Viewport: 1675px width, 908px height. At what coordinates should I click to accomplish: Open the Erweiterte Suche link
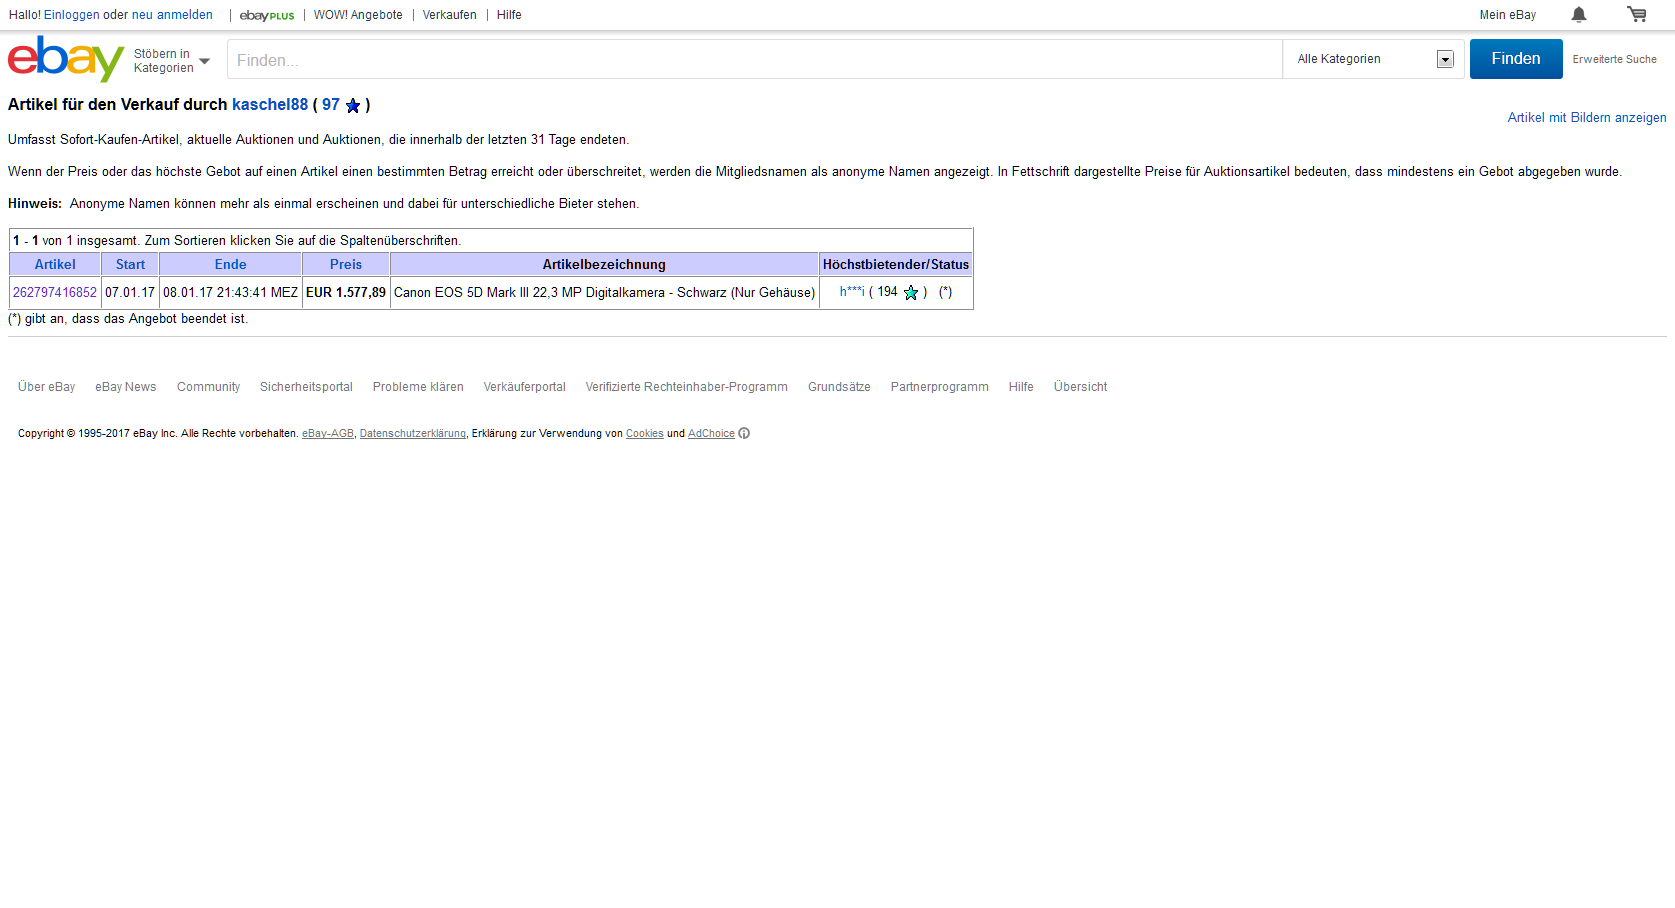pyautogui.click(x=1614, y=60)
